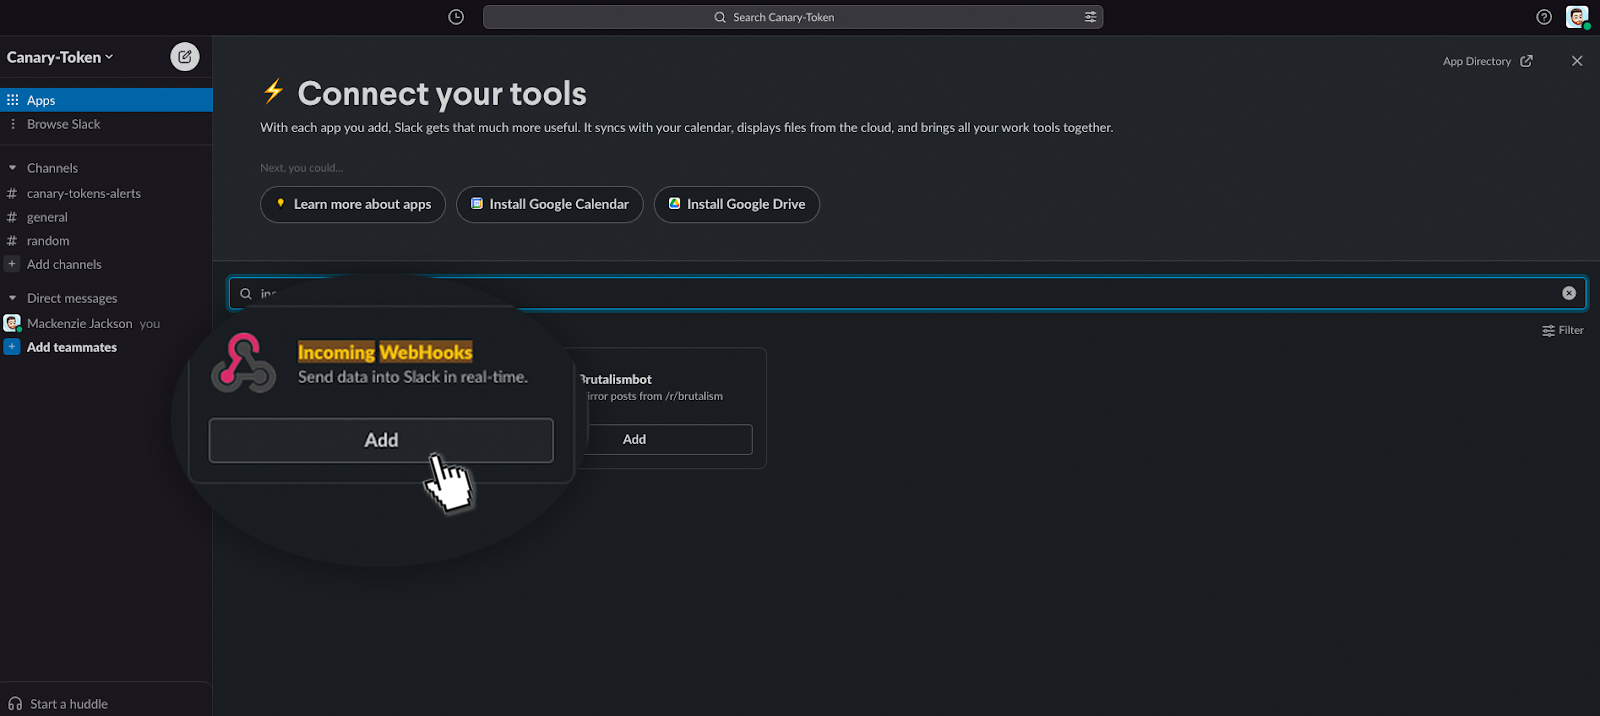
Task: Open the user profile avatar
Action: tap(1577, 17)
